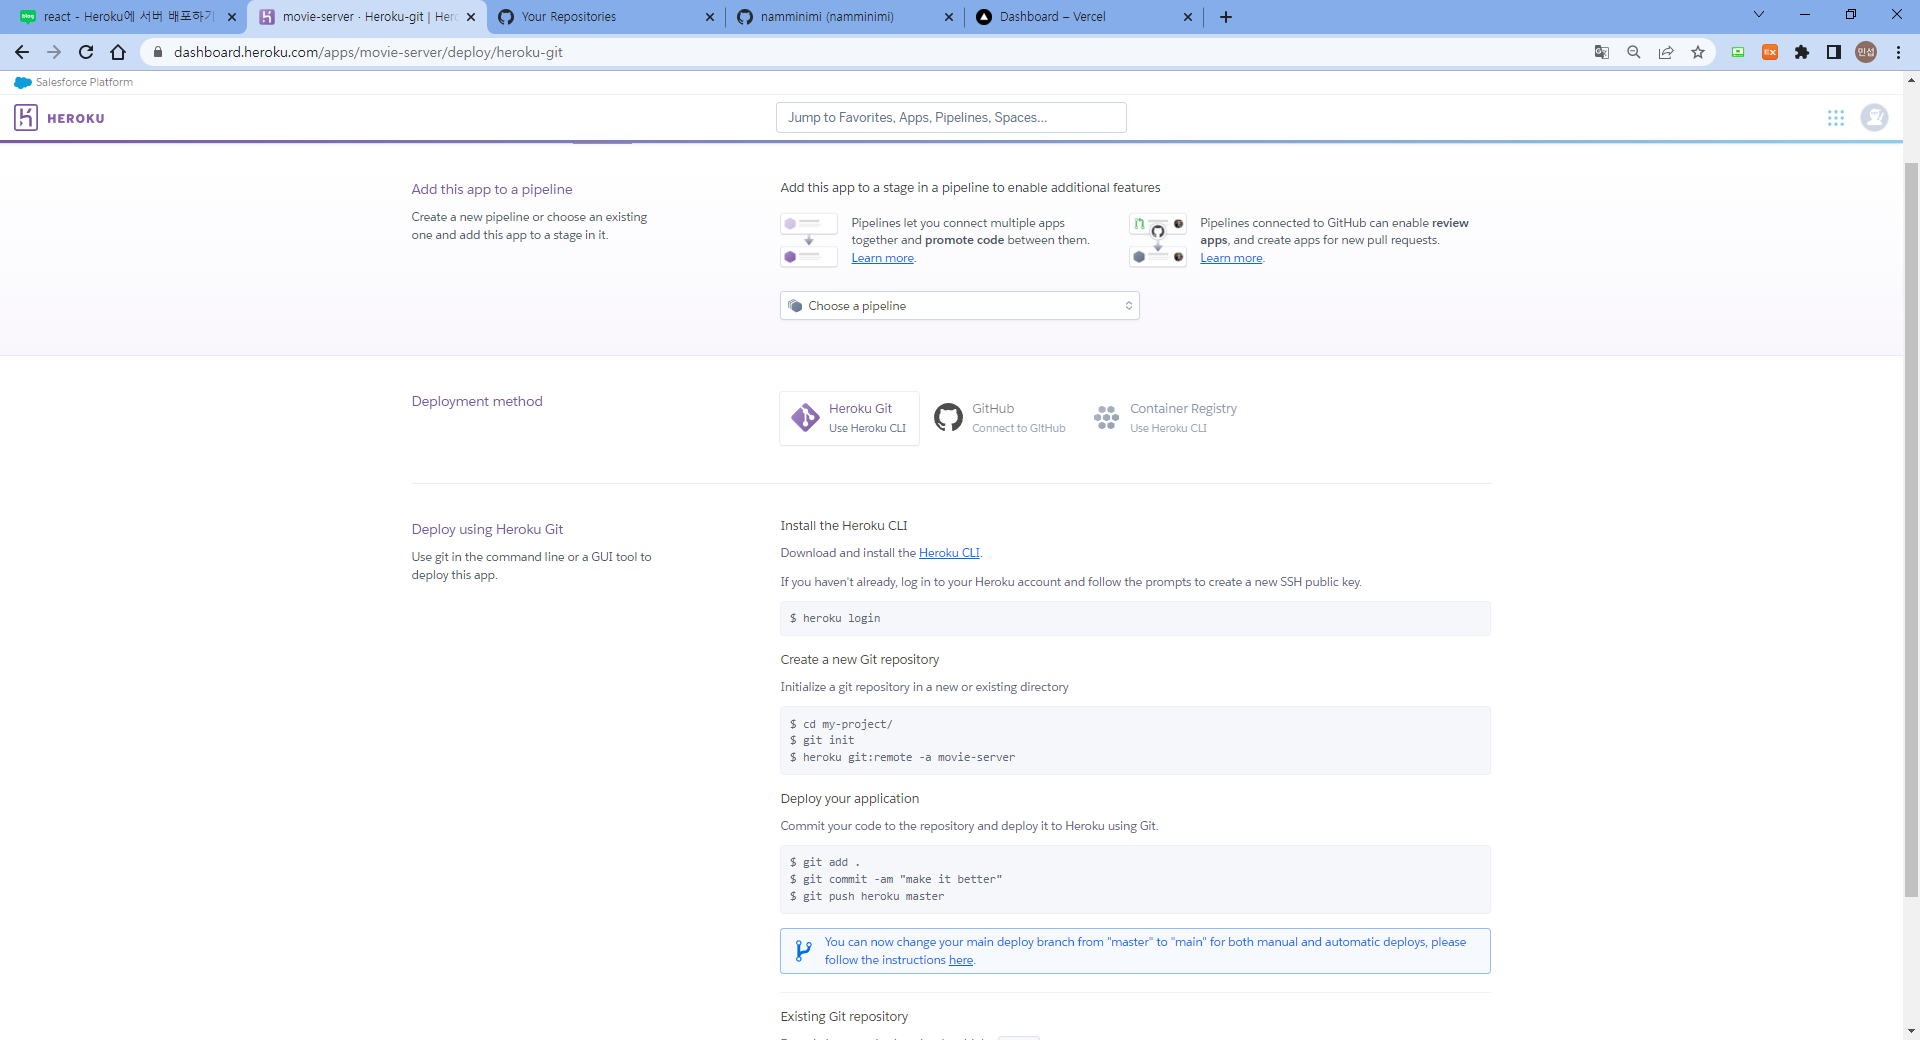Click the 'Deploy your application' heading
This screenshot has height=1040, width=1920.
tap(849, 798)
